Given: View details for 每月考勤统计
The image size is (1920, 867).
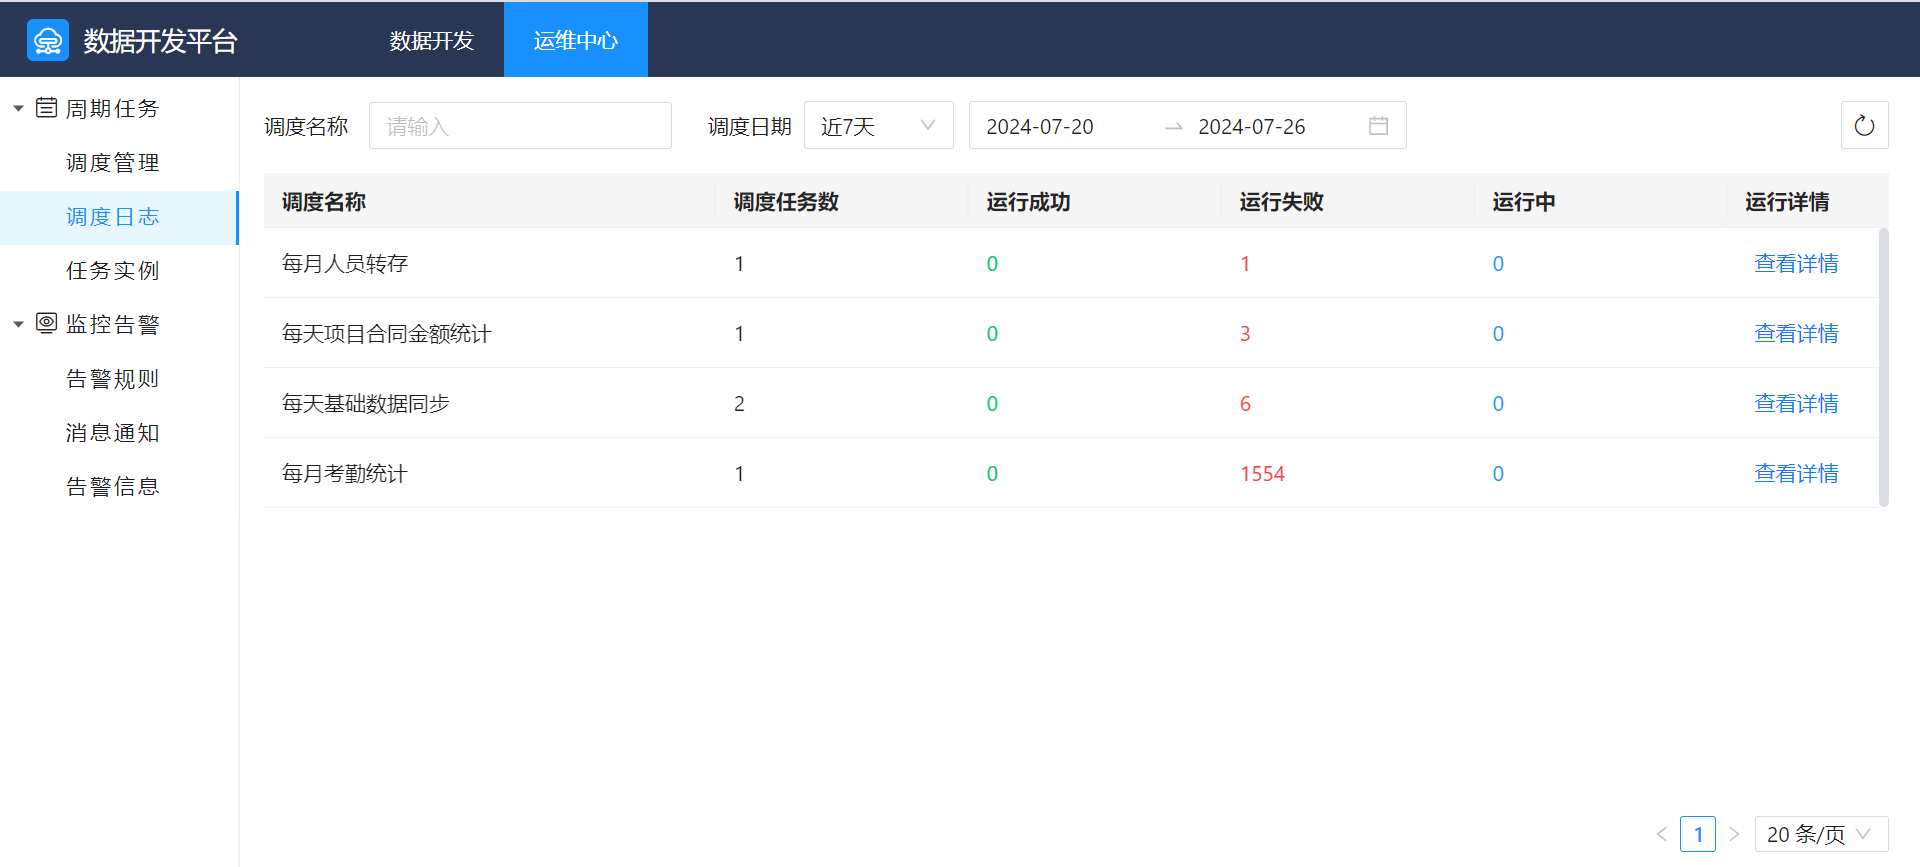Looking at the screenshot, I should click(1796, 474).
